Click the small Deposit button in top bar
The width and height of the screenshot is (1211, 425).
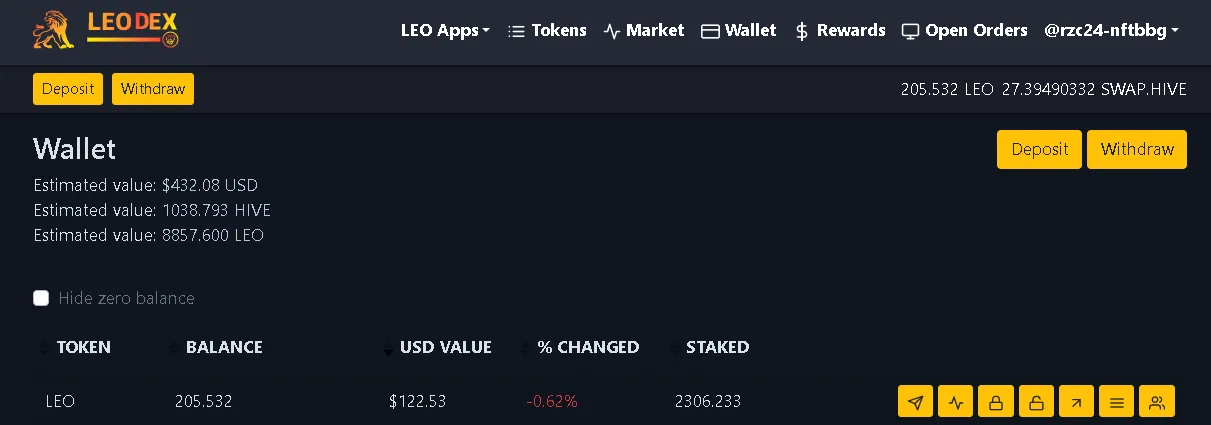pyautogui.click(x=68, y=89)
